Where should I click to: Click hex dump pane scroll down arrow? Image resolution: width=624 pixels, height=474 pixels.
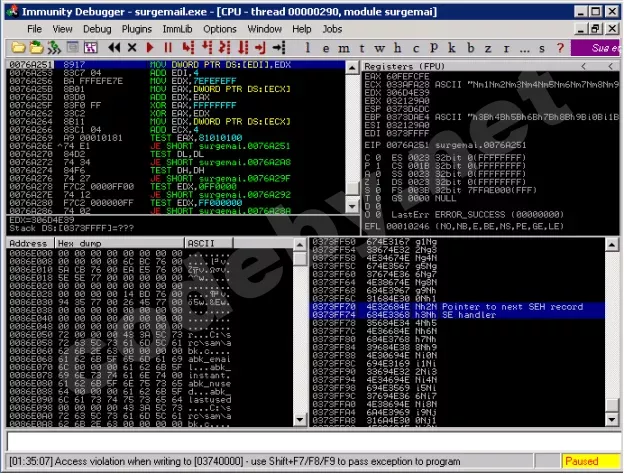pos(300,419)
